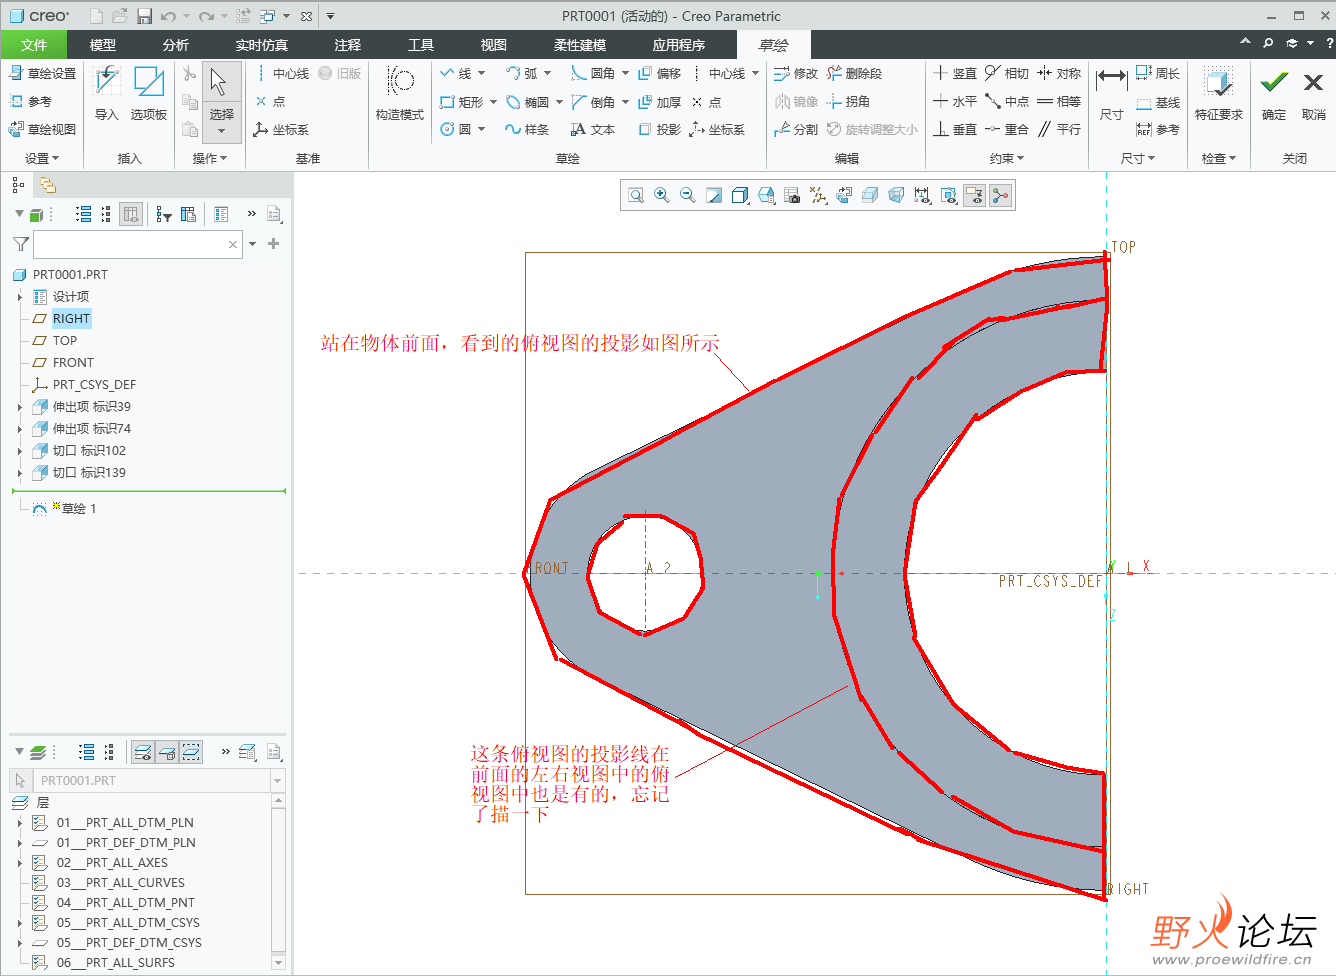Switch to the 注释 ribbon tab
The width and height of the screenshot is (1336, 976).
348,45
